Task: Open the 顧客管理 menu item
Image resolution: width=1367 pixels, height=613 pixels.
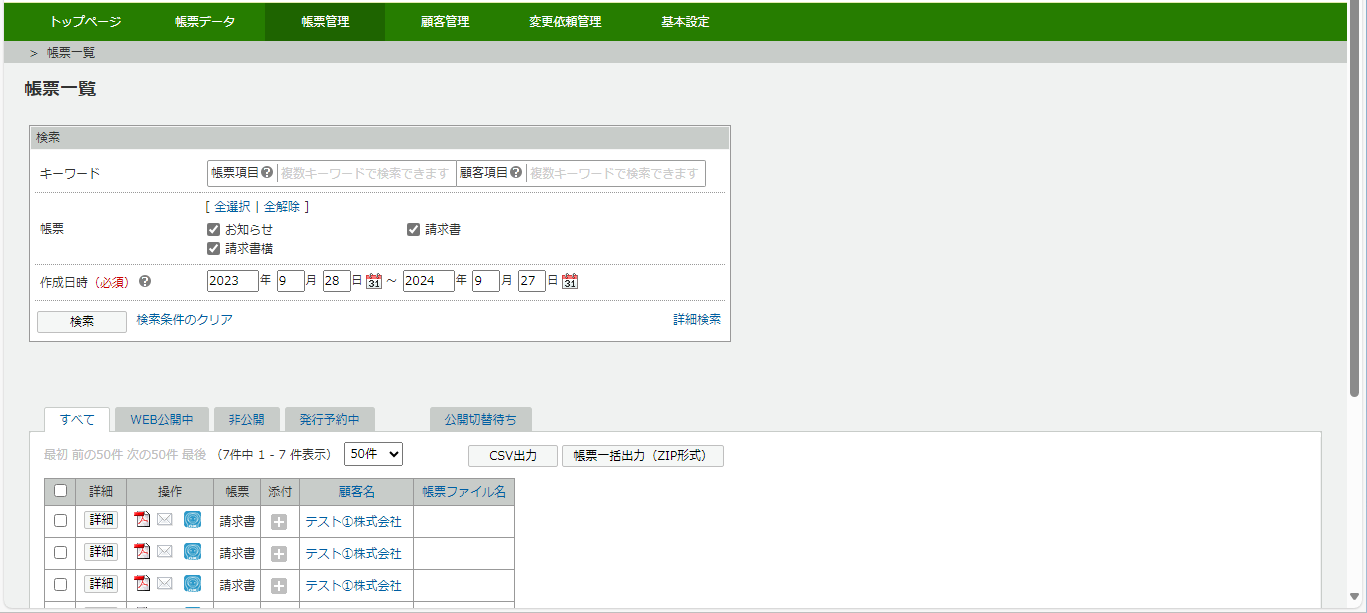Action: coord(444,20)
